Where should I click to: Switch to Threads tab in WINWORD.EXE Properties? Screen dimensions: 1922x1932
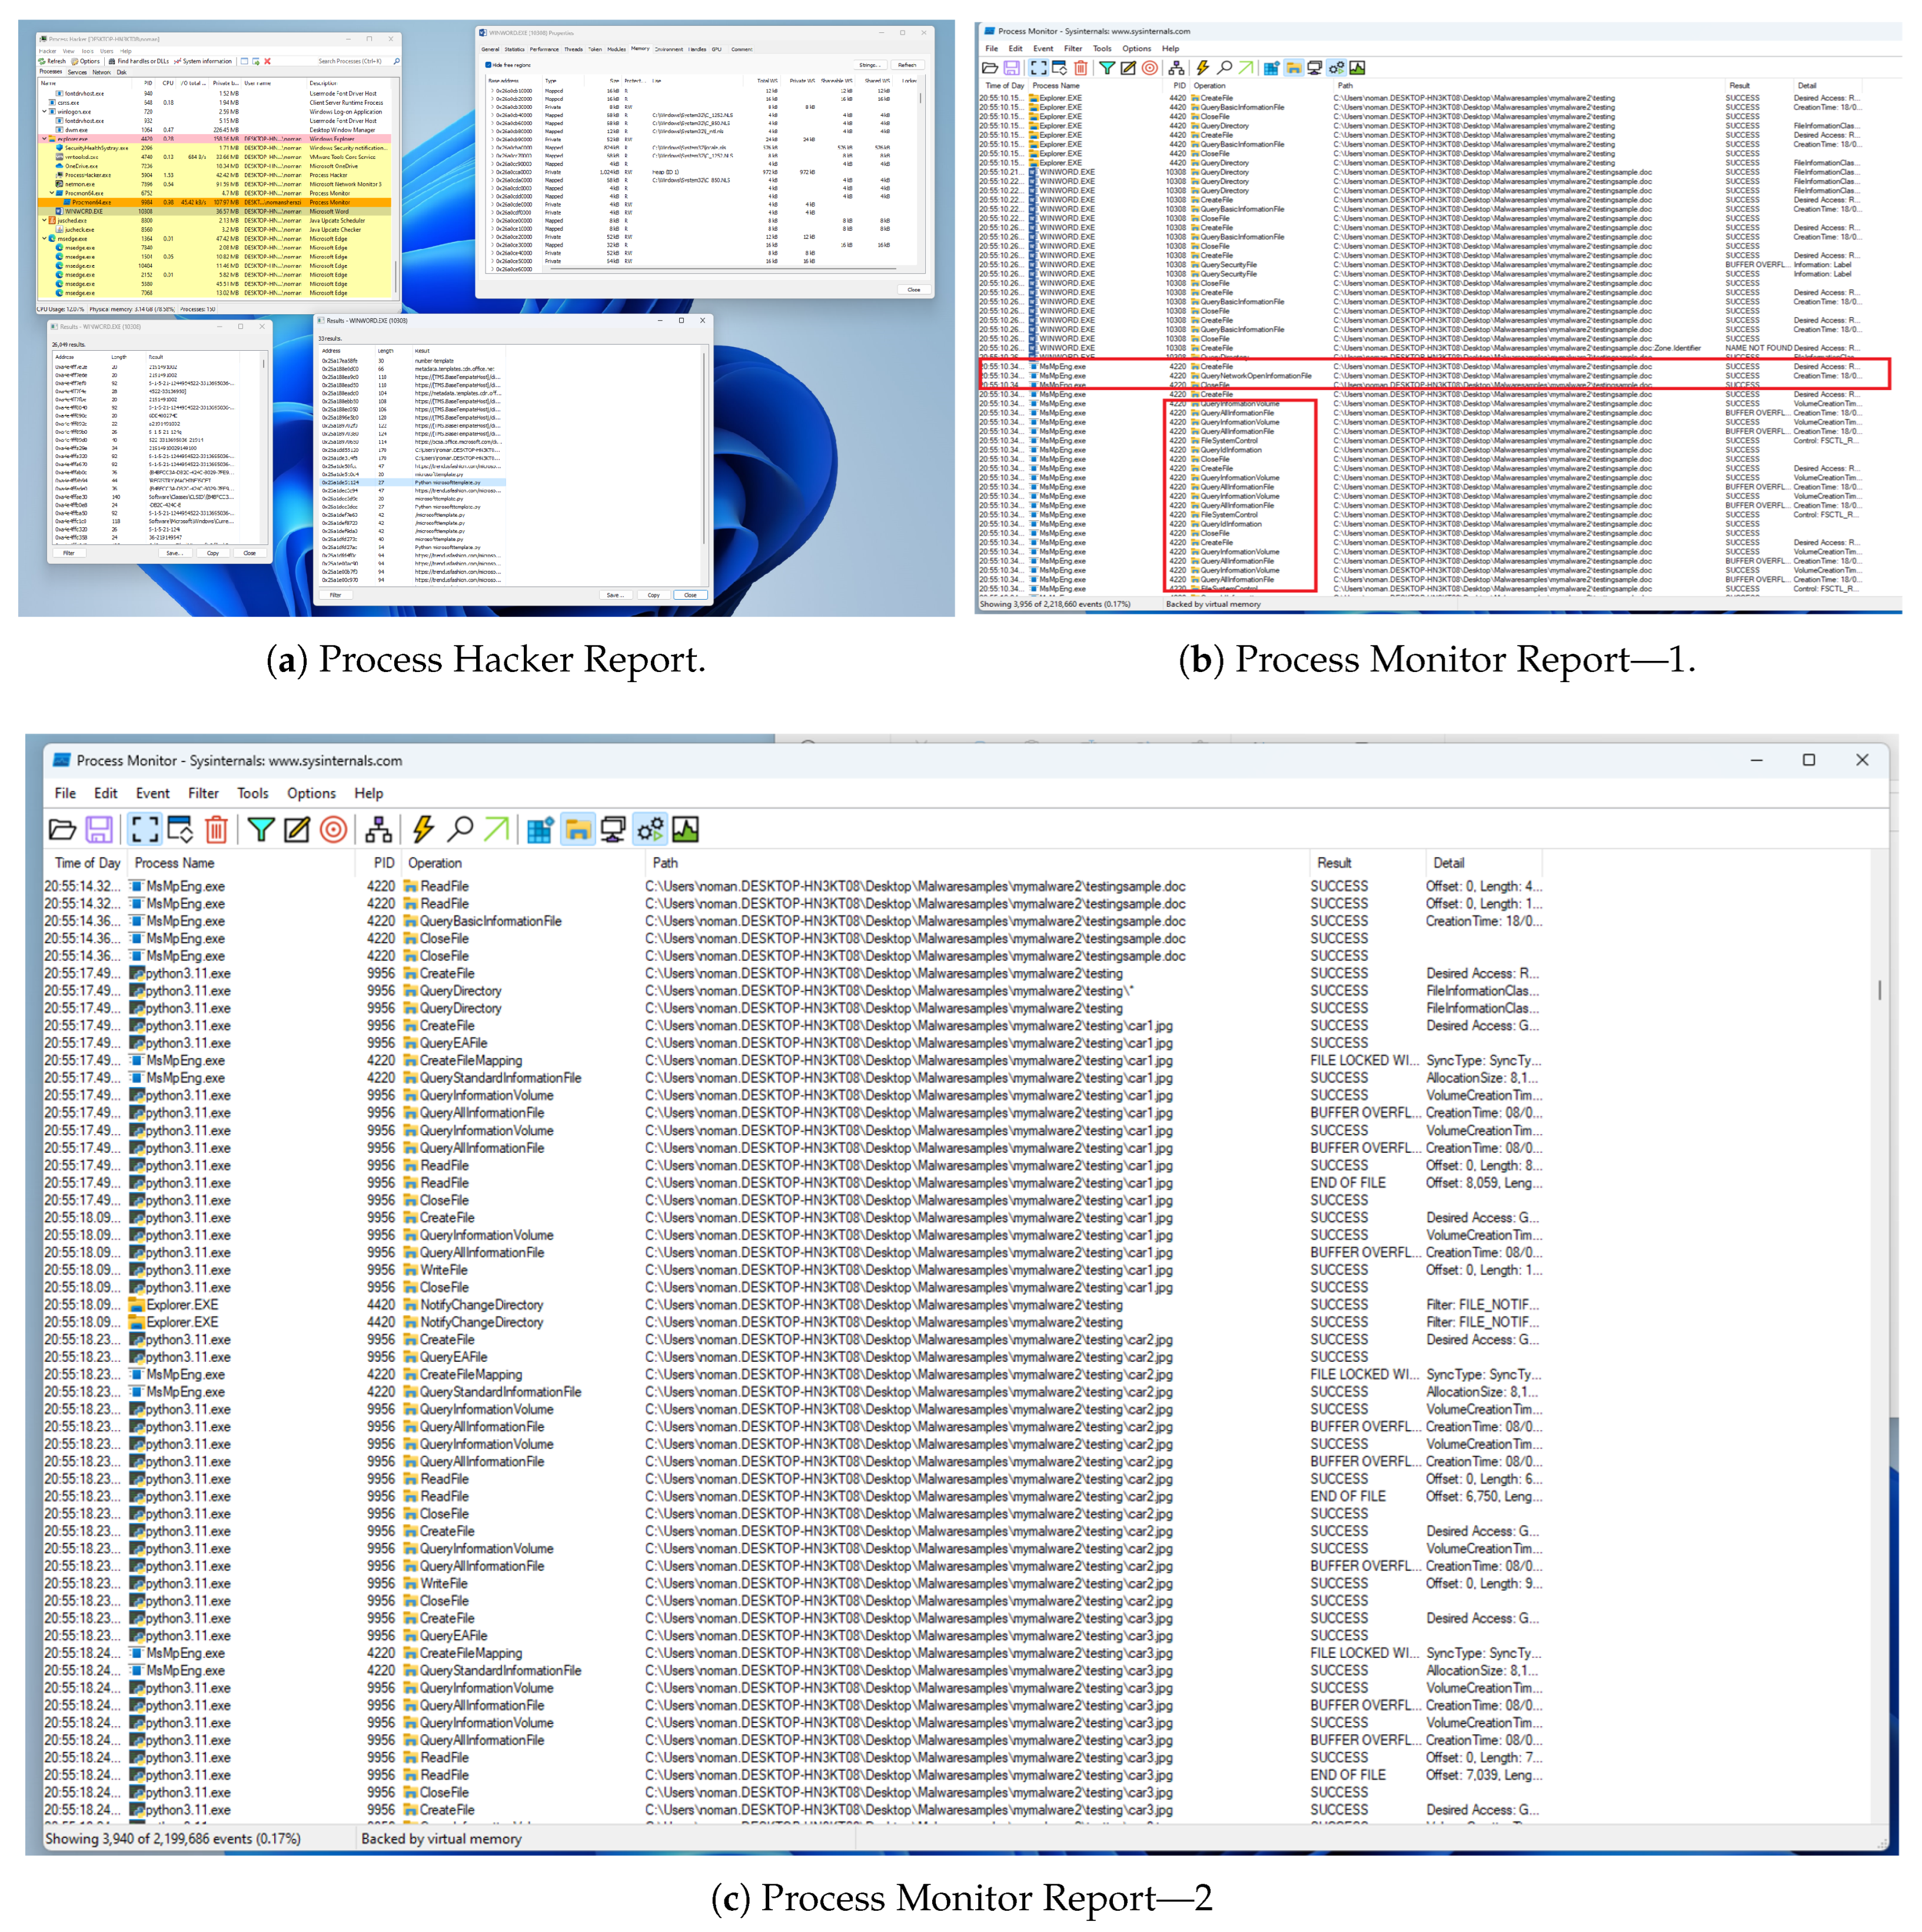pyautogui.click(x=573, y=49)
